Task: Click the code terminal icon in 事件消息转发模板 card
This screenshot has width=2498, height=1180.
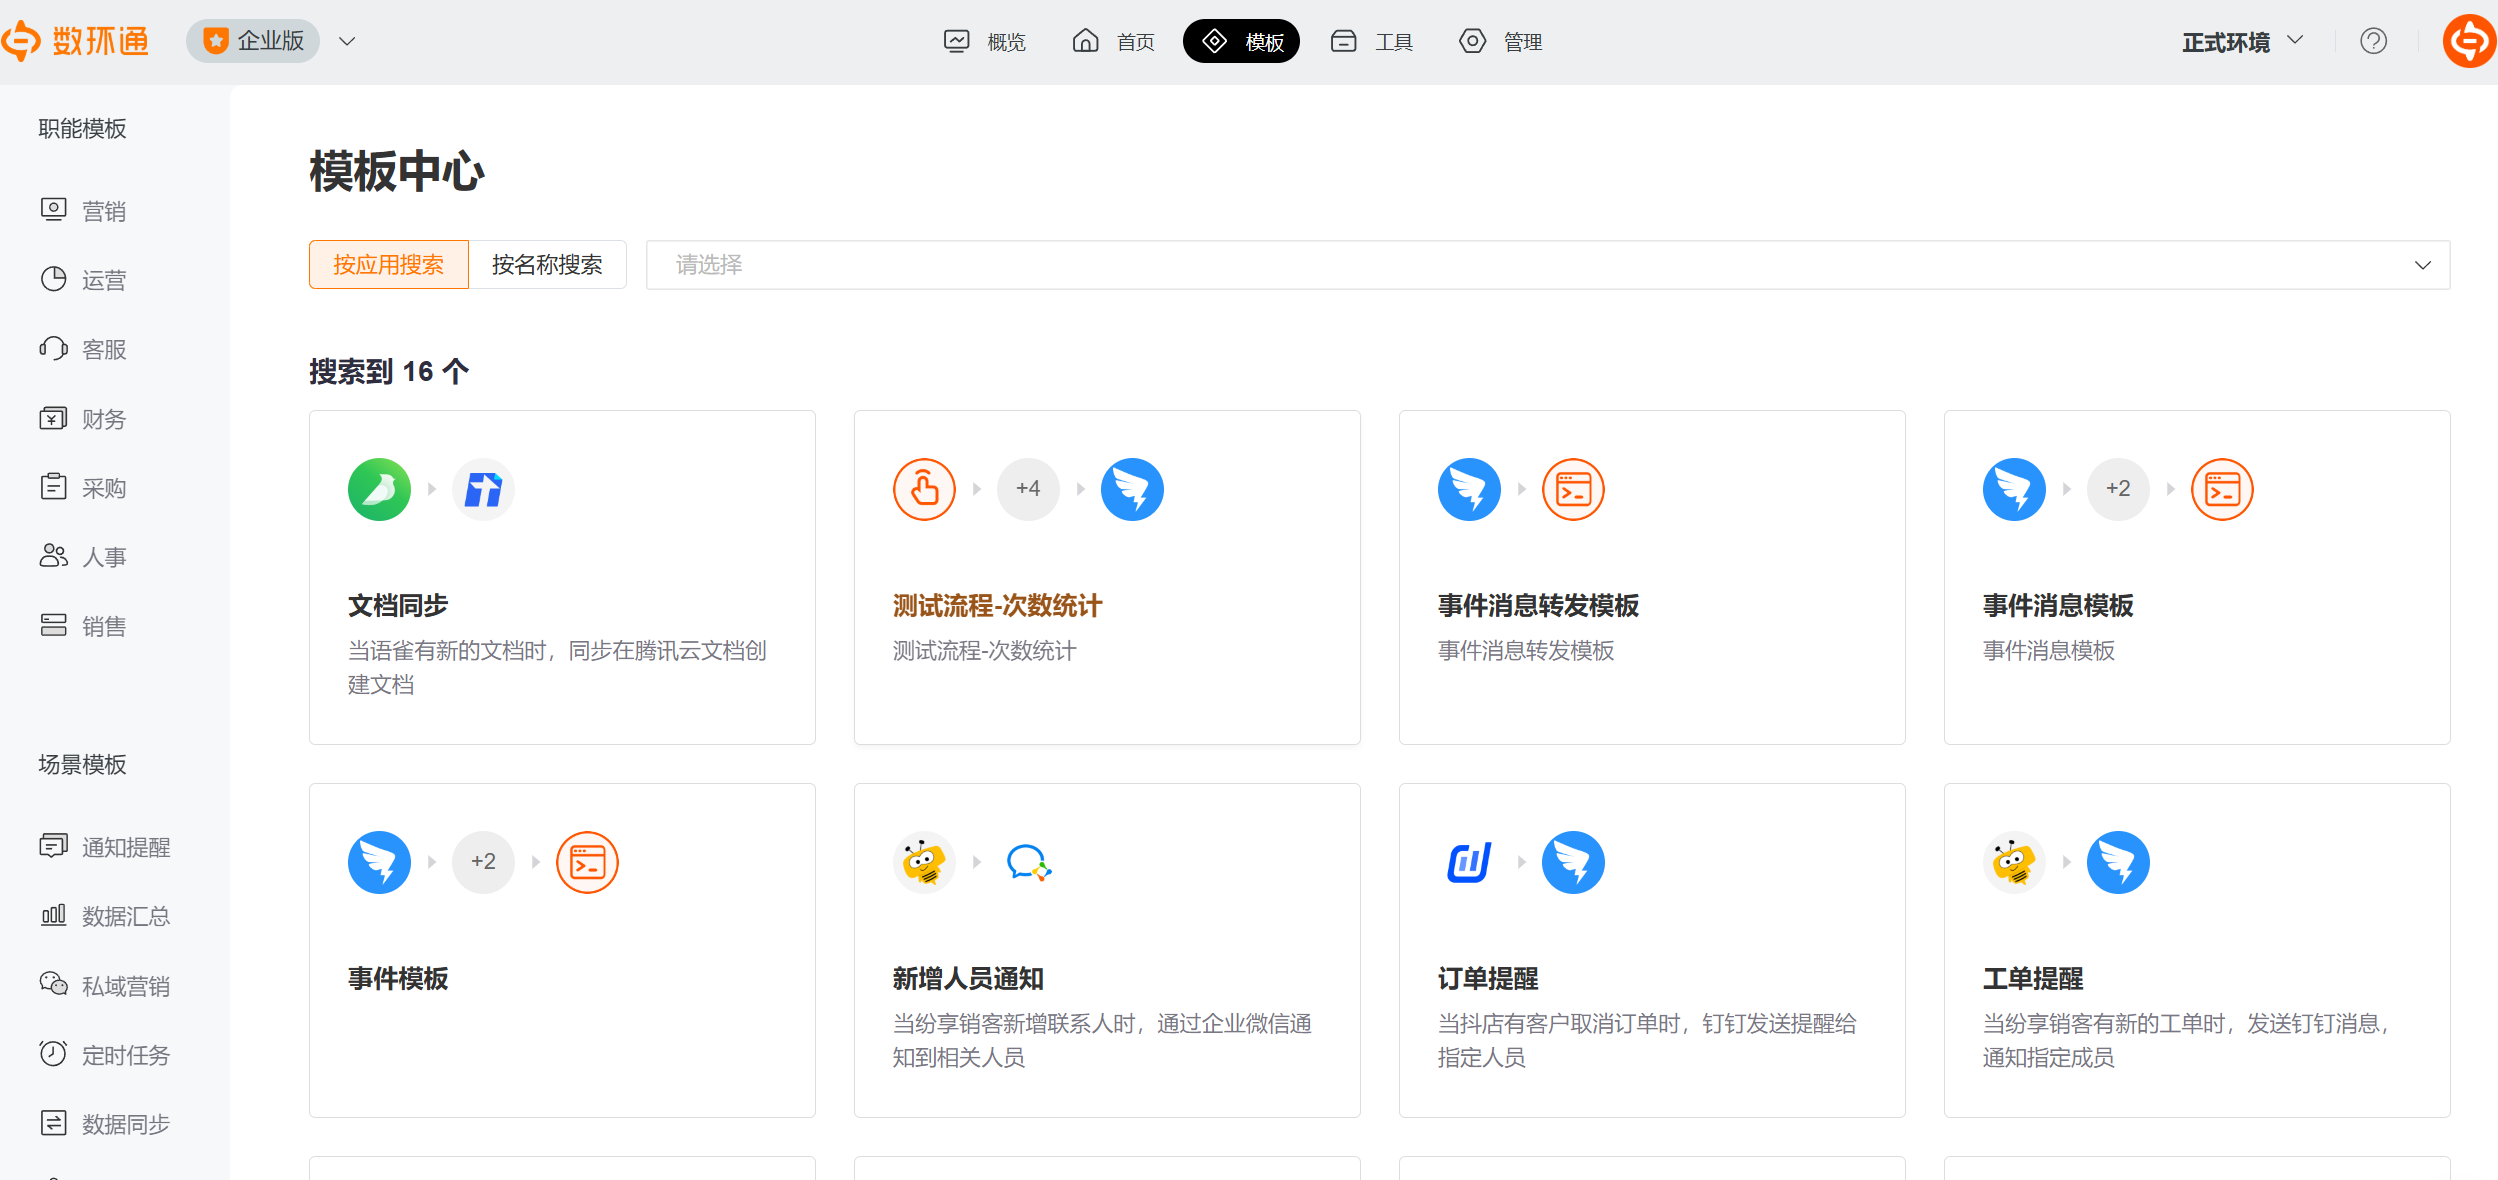Action: [1573, 490]
